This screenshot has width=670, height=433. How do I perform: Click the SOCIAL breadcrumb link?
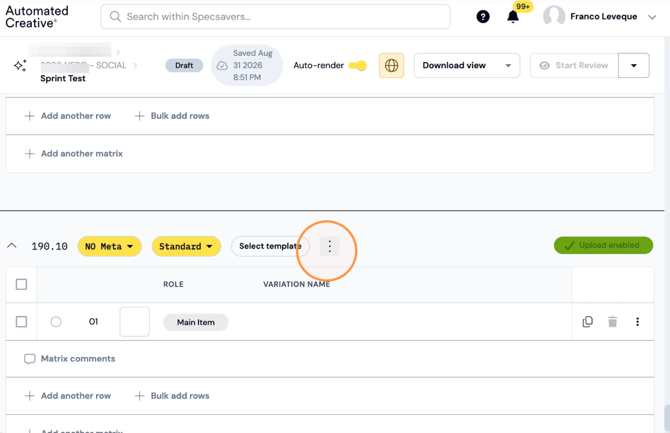[x=111, y=65]
